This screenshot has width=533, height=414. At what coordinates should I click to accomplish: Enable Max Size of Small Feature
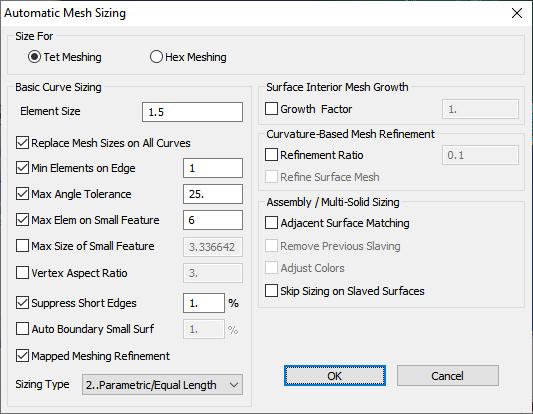pos(22,246)
